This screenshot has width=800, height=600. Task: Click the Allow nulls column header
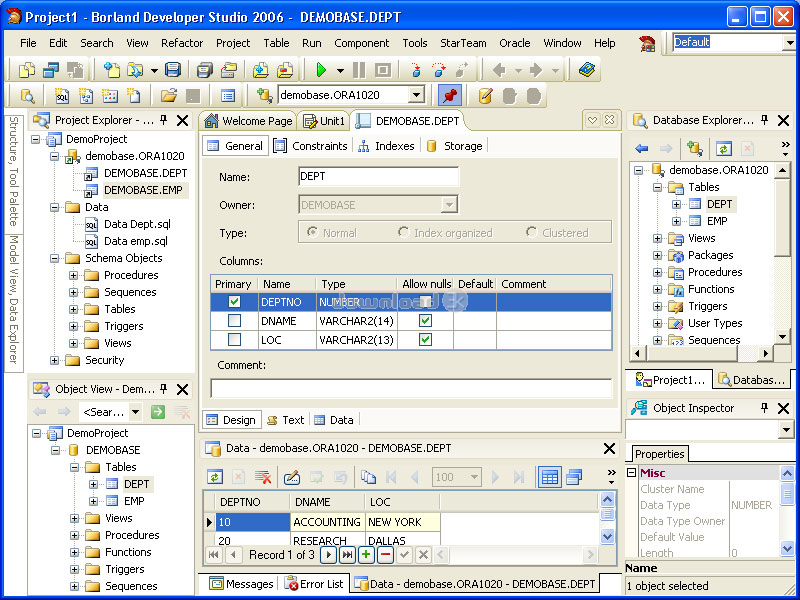coord(427,284)
